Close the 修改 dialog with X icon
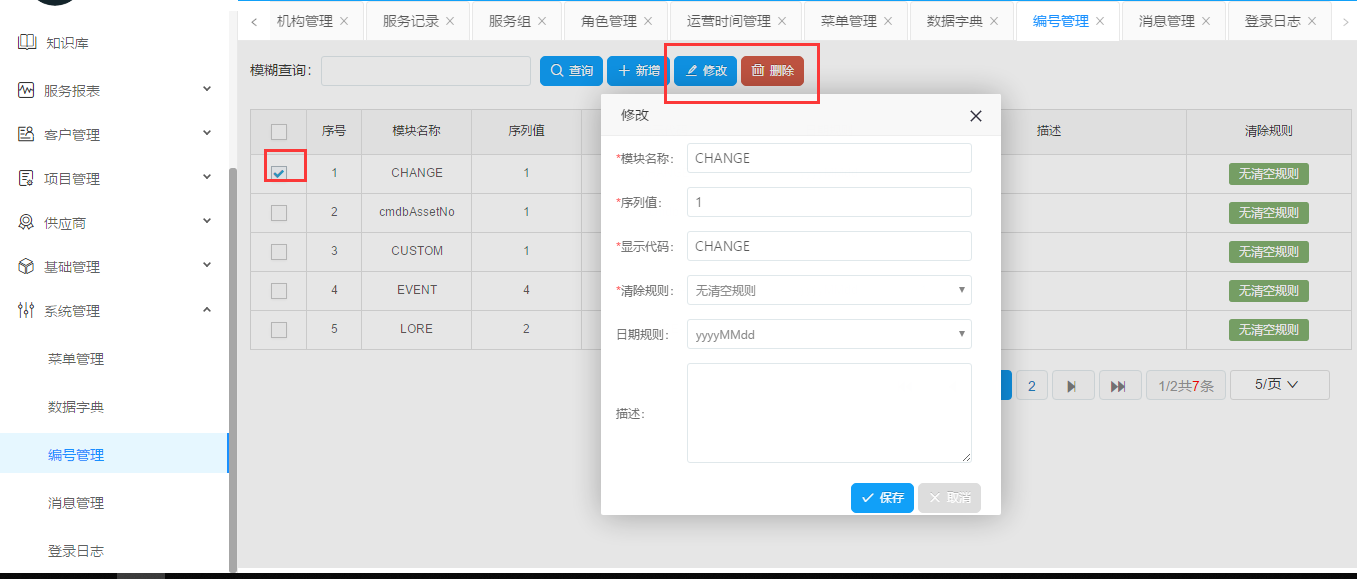This screenshot has width=1357, height=579. pos(976,116)
